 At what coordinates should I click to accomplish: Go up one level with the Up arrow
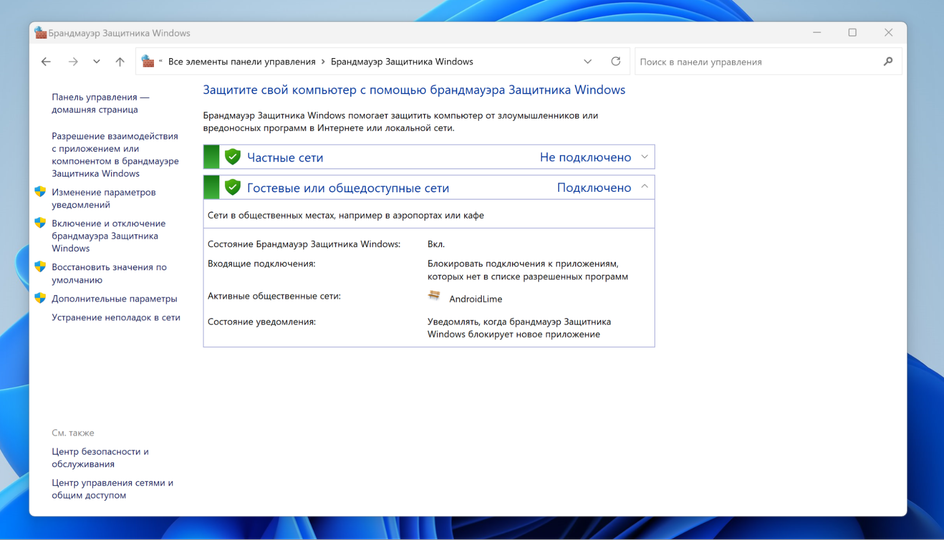120,61
